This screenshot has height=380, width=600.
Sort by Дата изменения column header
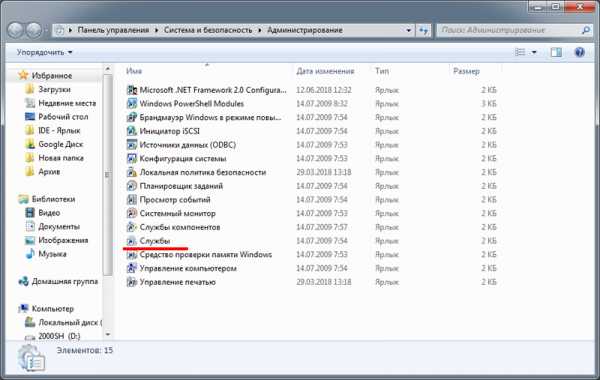click(x=325, y=71)
